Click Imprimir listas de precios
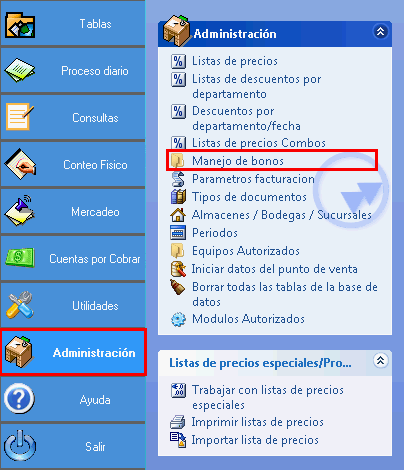The height and width of the screenshot is (470, 404). coord(257,422)
